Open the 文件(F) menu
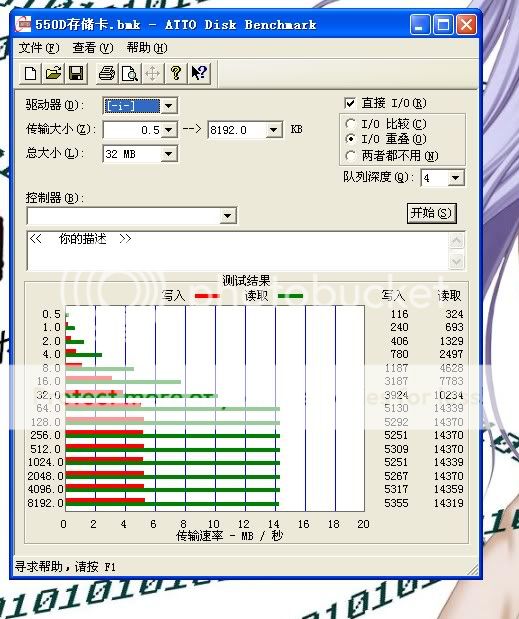This screenshot has width=519, height=619. 39,48
